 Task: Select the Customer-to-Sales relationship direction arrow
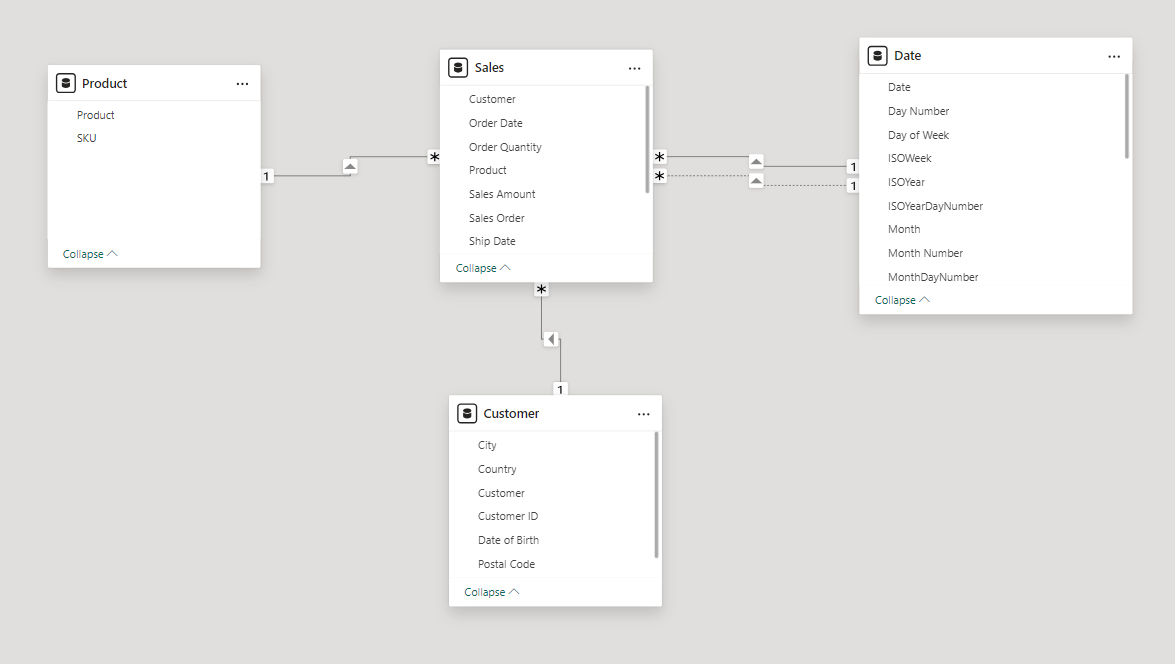coord(551,340)
